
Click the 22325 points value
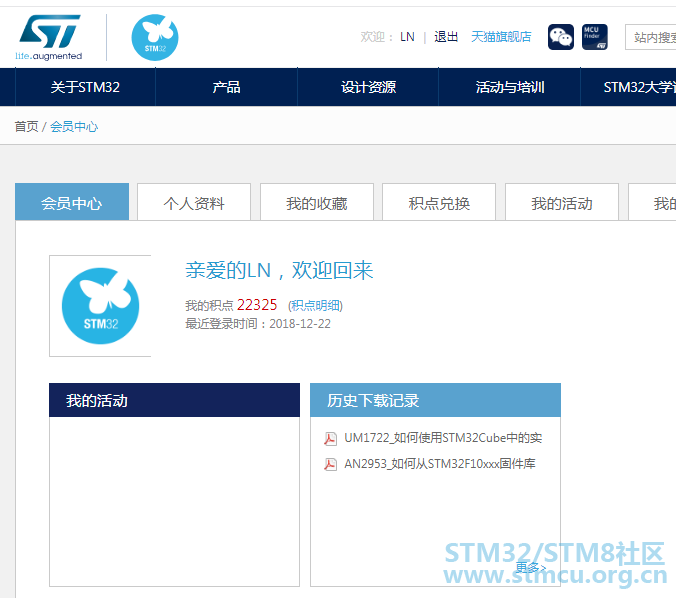coord(257,305)
